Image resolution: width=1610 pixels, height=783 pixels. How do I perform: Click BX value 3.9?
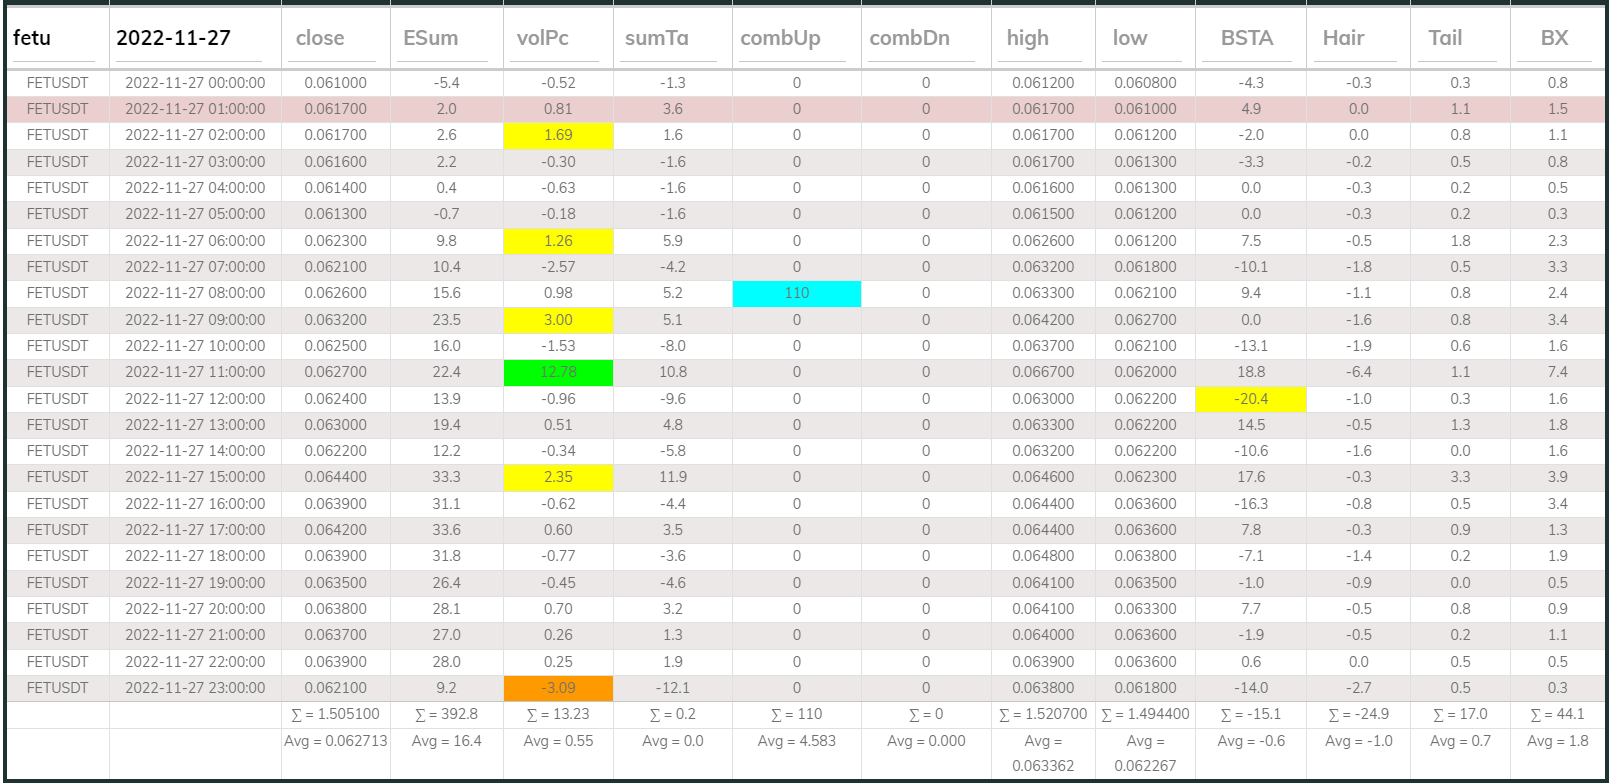[1557, 477]
